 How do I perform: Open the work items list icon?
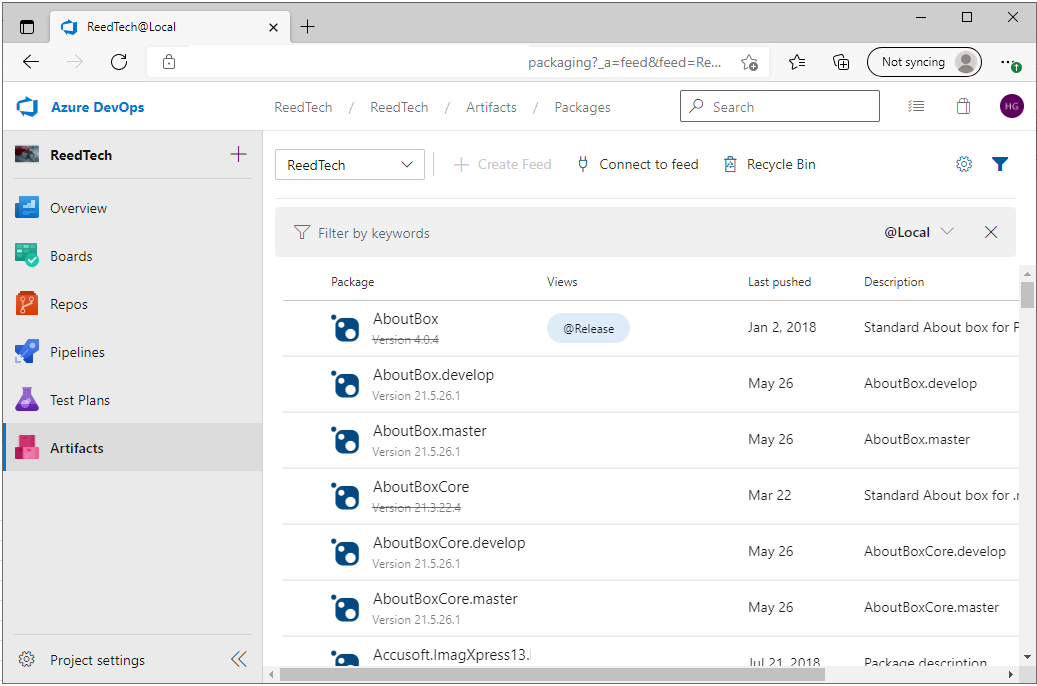[916, 106]
